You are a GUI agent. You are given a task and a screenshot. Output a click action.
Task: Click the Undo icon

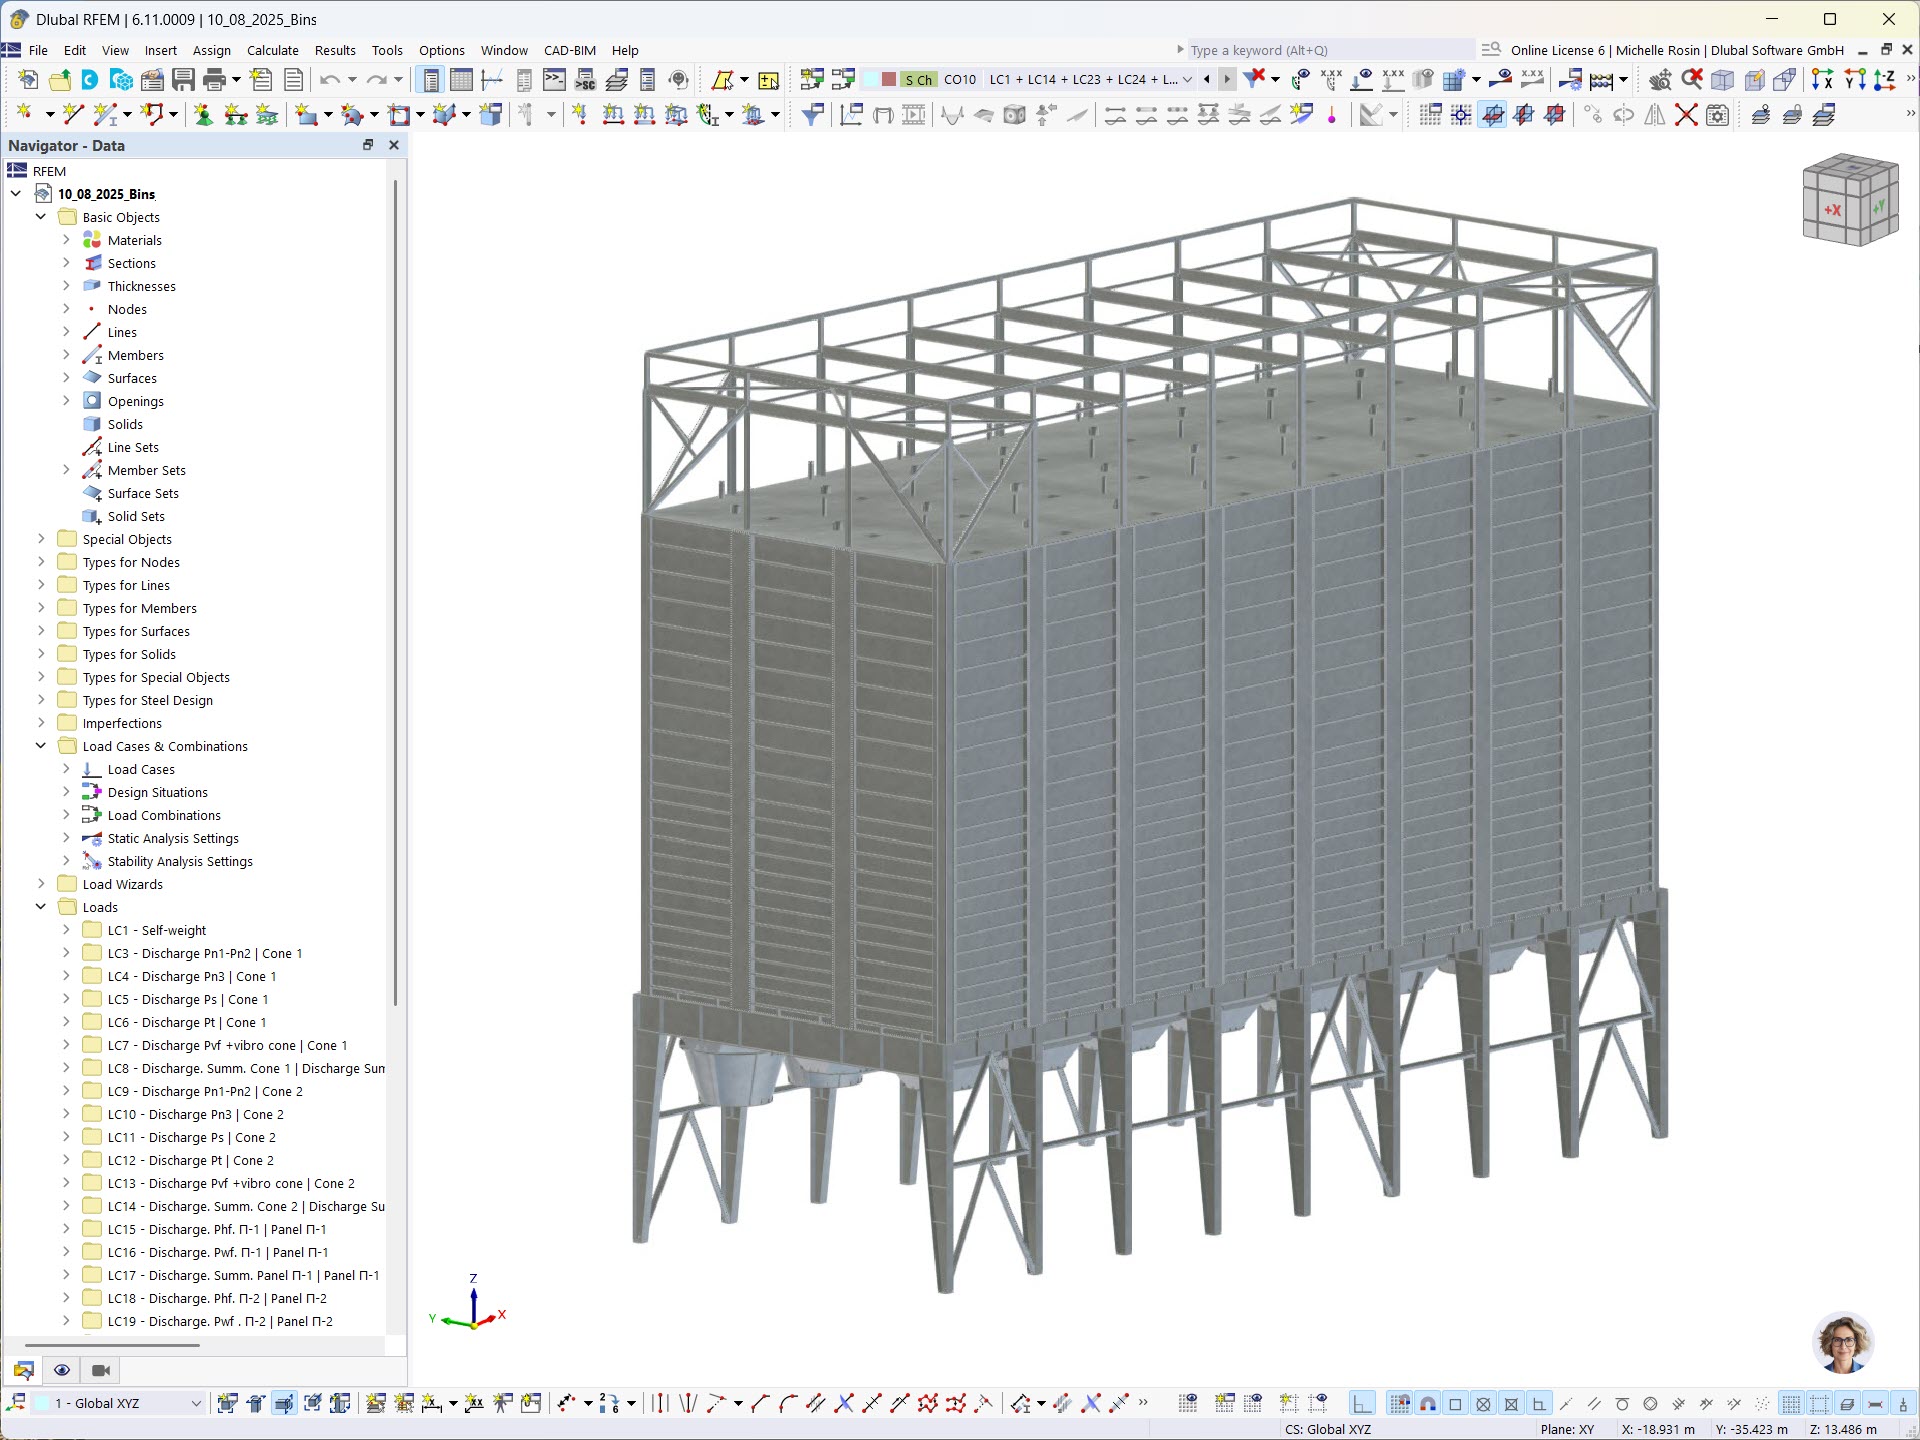coord(328,79)
